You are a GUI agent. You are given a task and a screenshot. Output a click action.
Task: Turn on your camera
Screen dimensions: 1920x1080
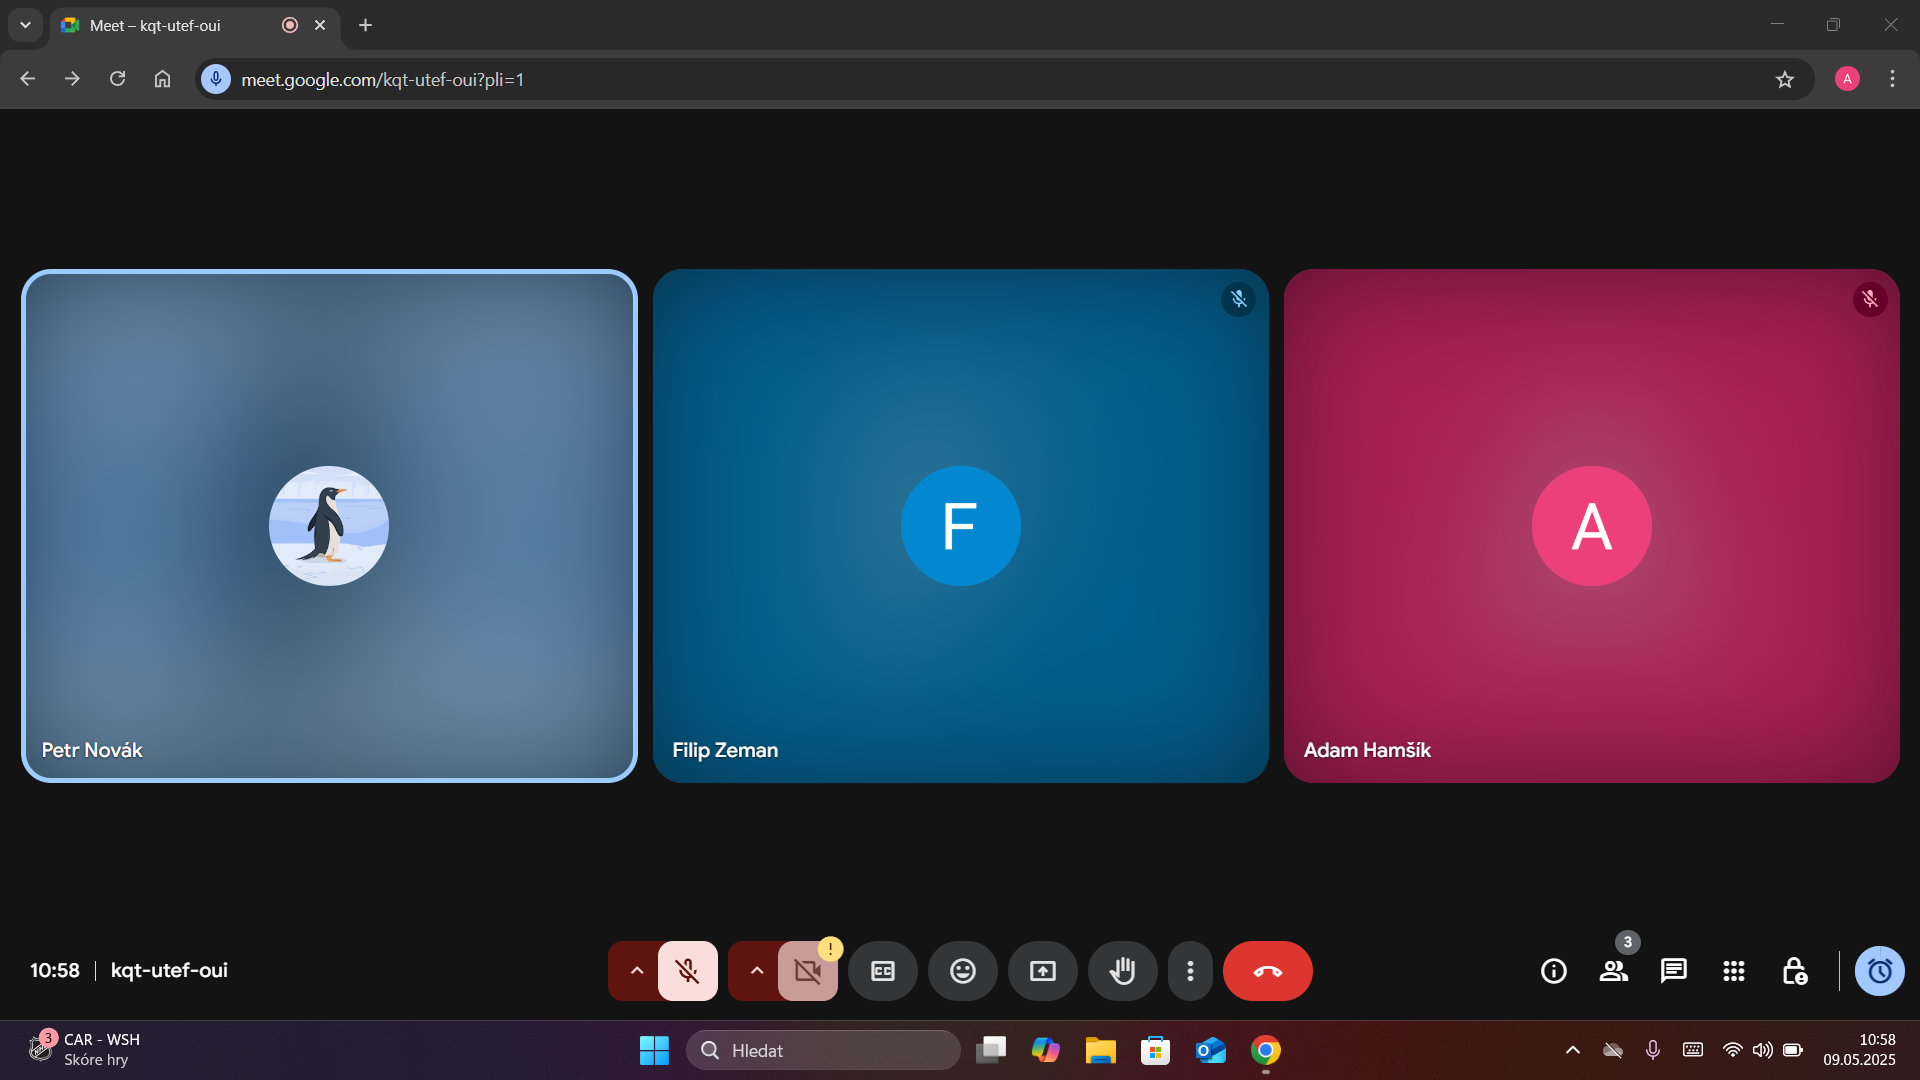pyautogui.click(x=808, y=970)
